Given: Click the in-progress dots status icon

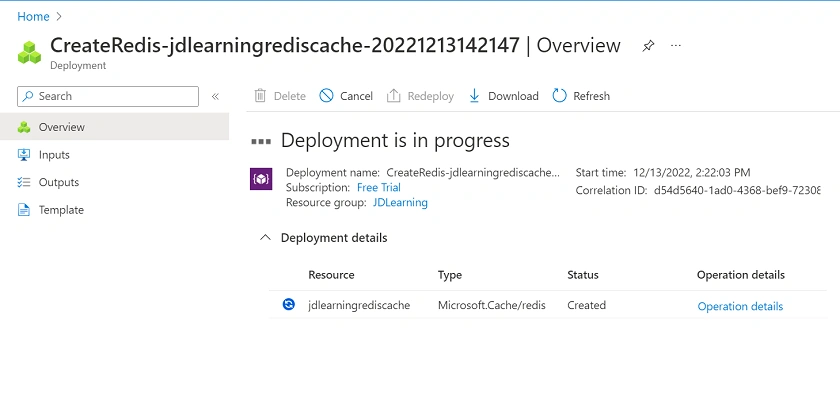Looking at the screenshot, I should [x=261, y=142].
